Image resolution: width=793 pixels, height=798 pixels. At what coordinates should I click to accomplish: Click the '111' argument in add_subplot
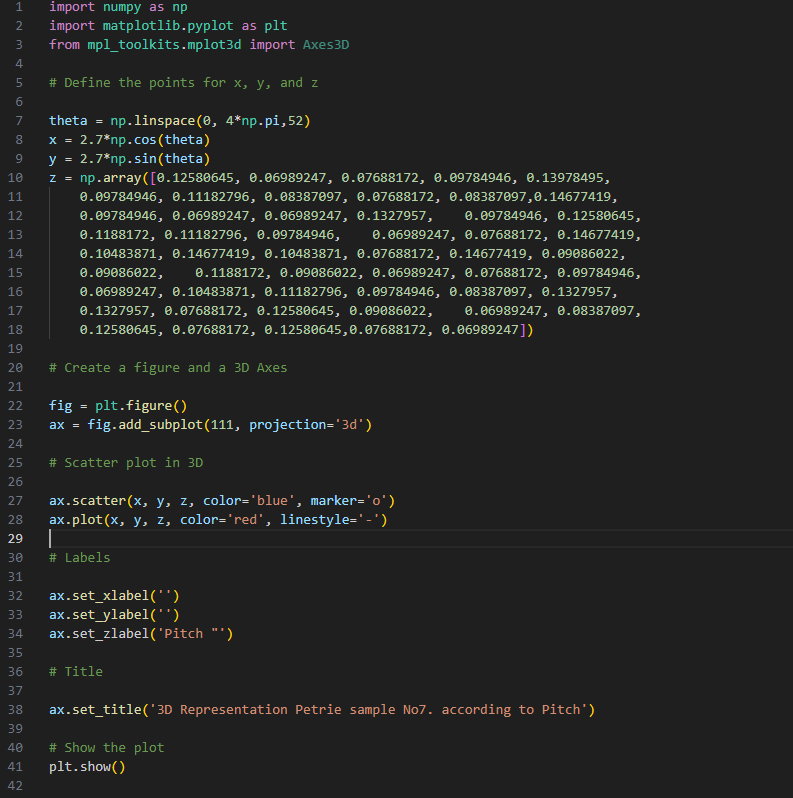[222, 425]
